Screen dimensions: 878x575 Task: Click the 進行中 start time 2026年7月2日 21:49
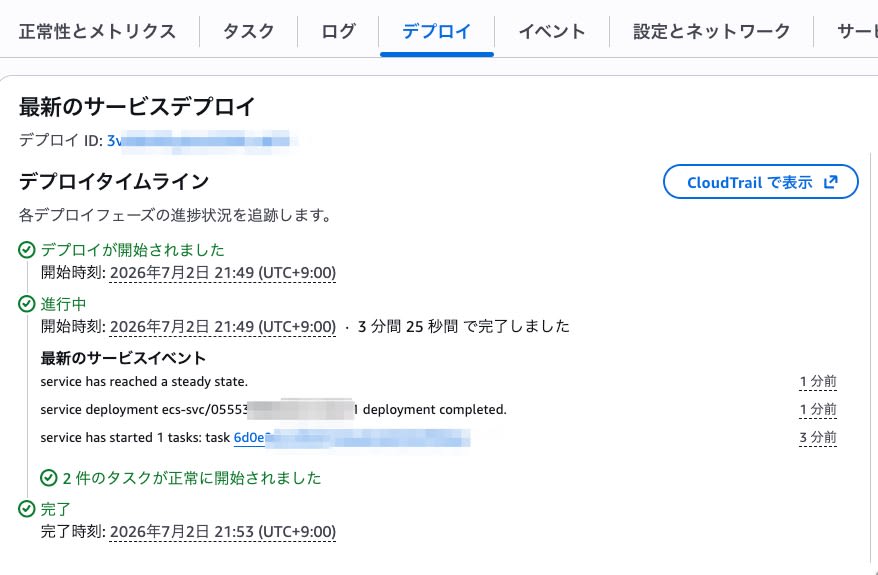[223, 326]
